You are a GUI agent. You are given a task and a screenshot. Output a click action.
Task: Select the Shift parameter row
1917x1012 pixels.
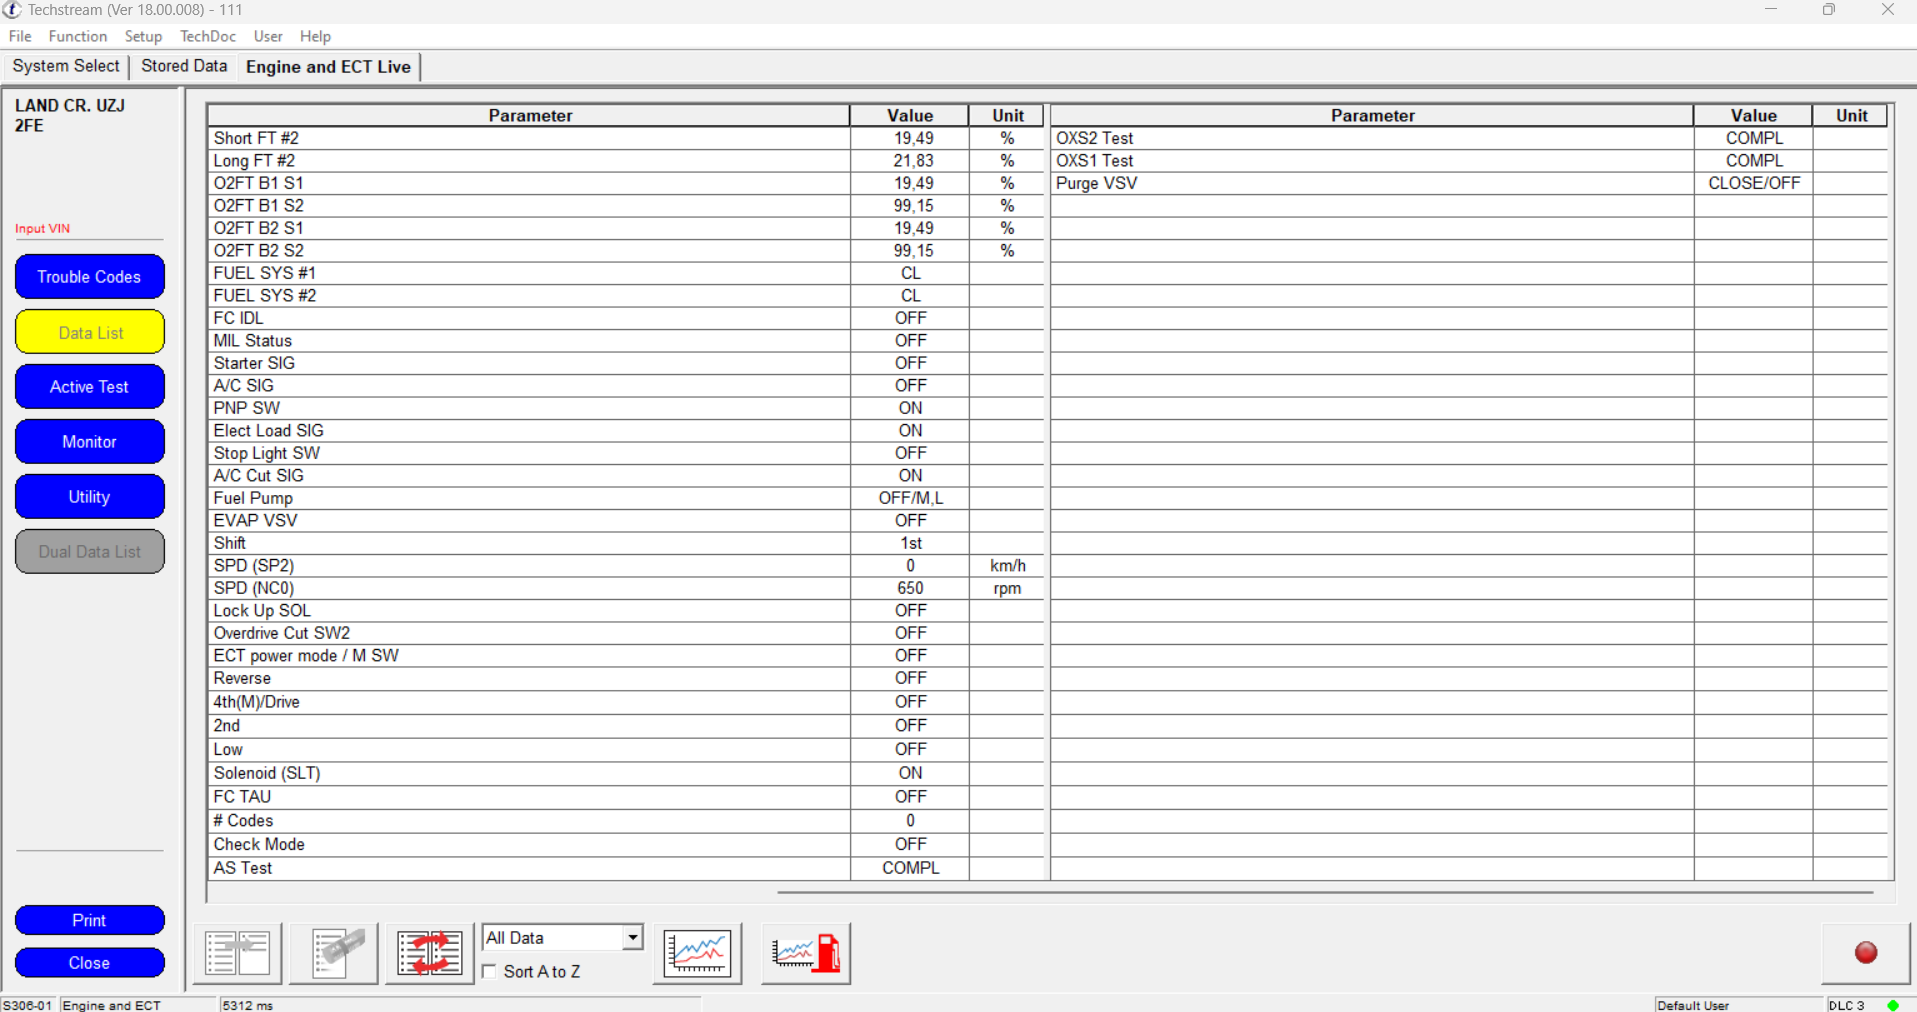pyautogui.click(x=625, y=543)
